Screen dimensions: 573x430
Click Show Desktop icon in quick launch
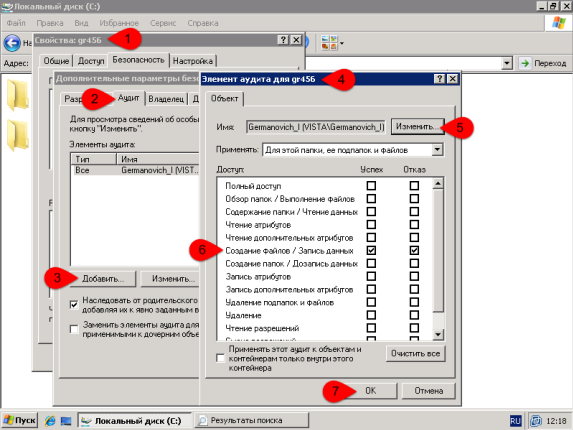pos(66,421)
